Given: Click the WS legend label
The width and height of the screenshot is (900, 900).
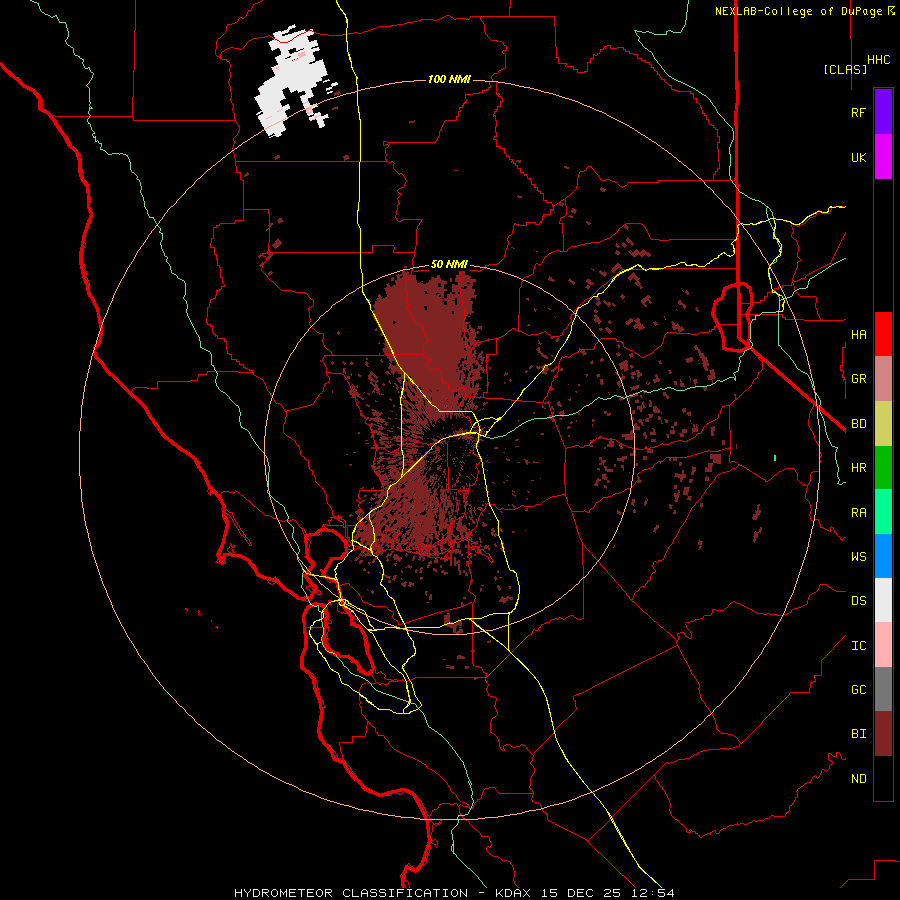Looking at the screenshot, I should click(858, 557).
